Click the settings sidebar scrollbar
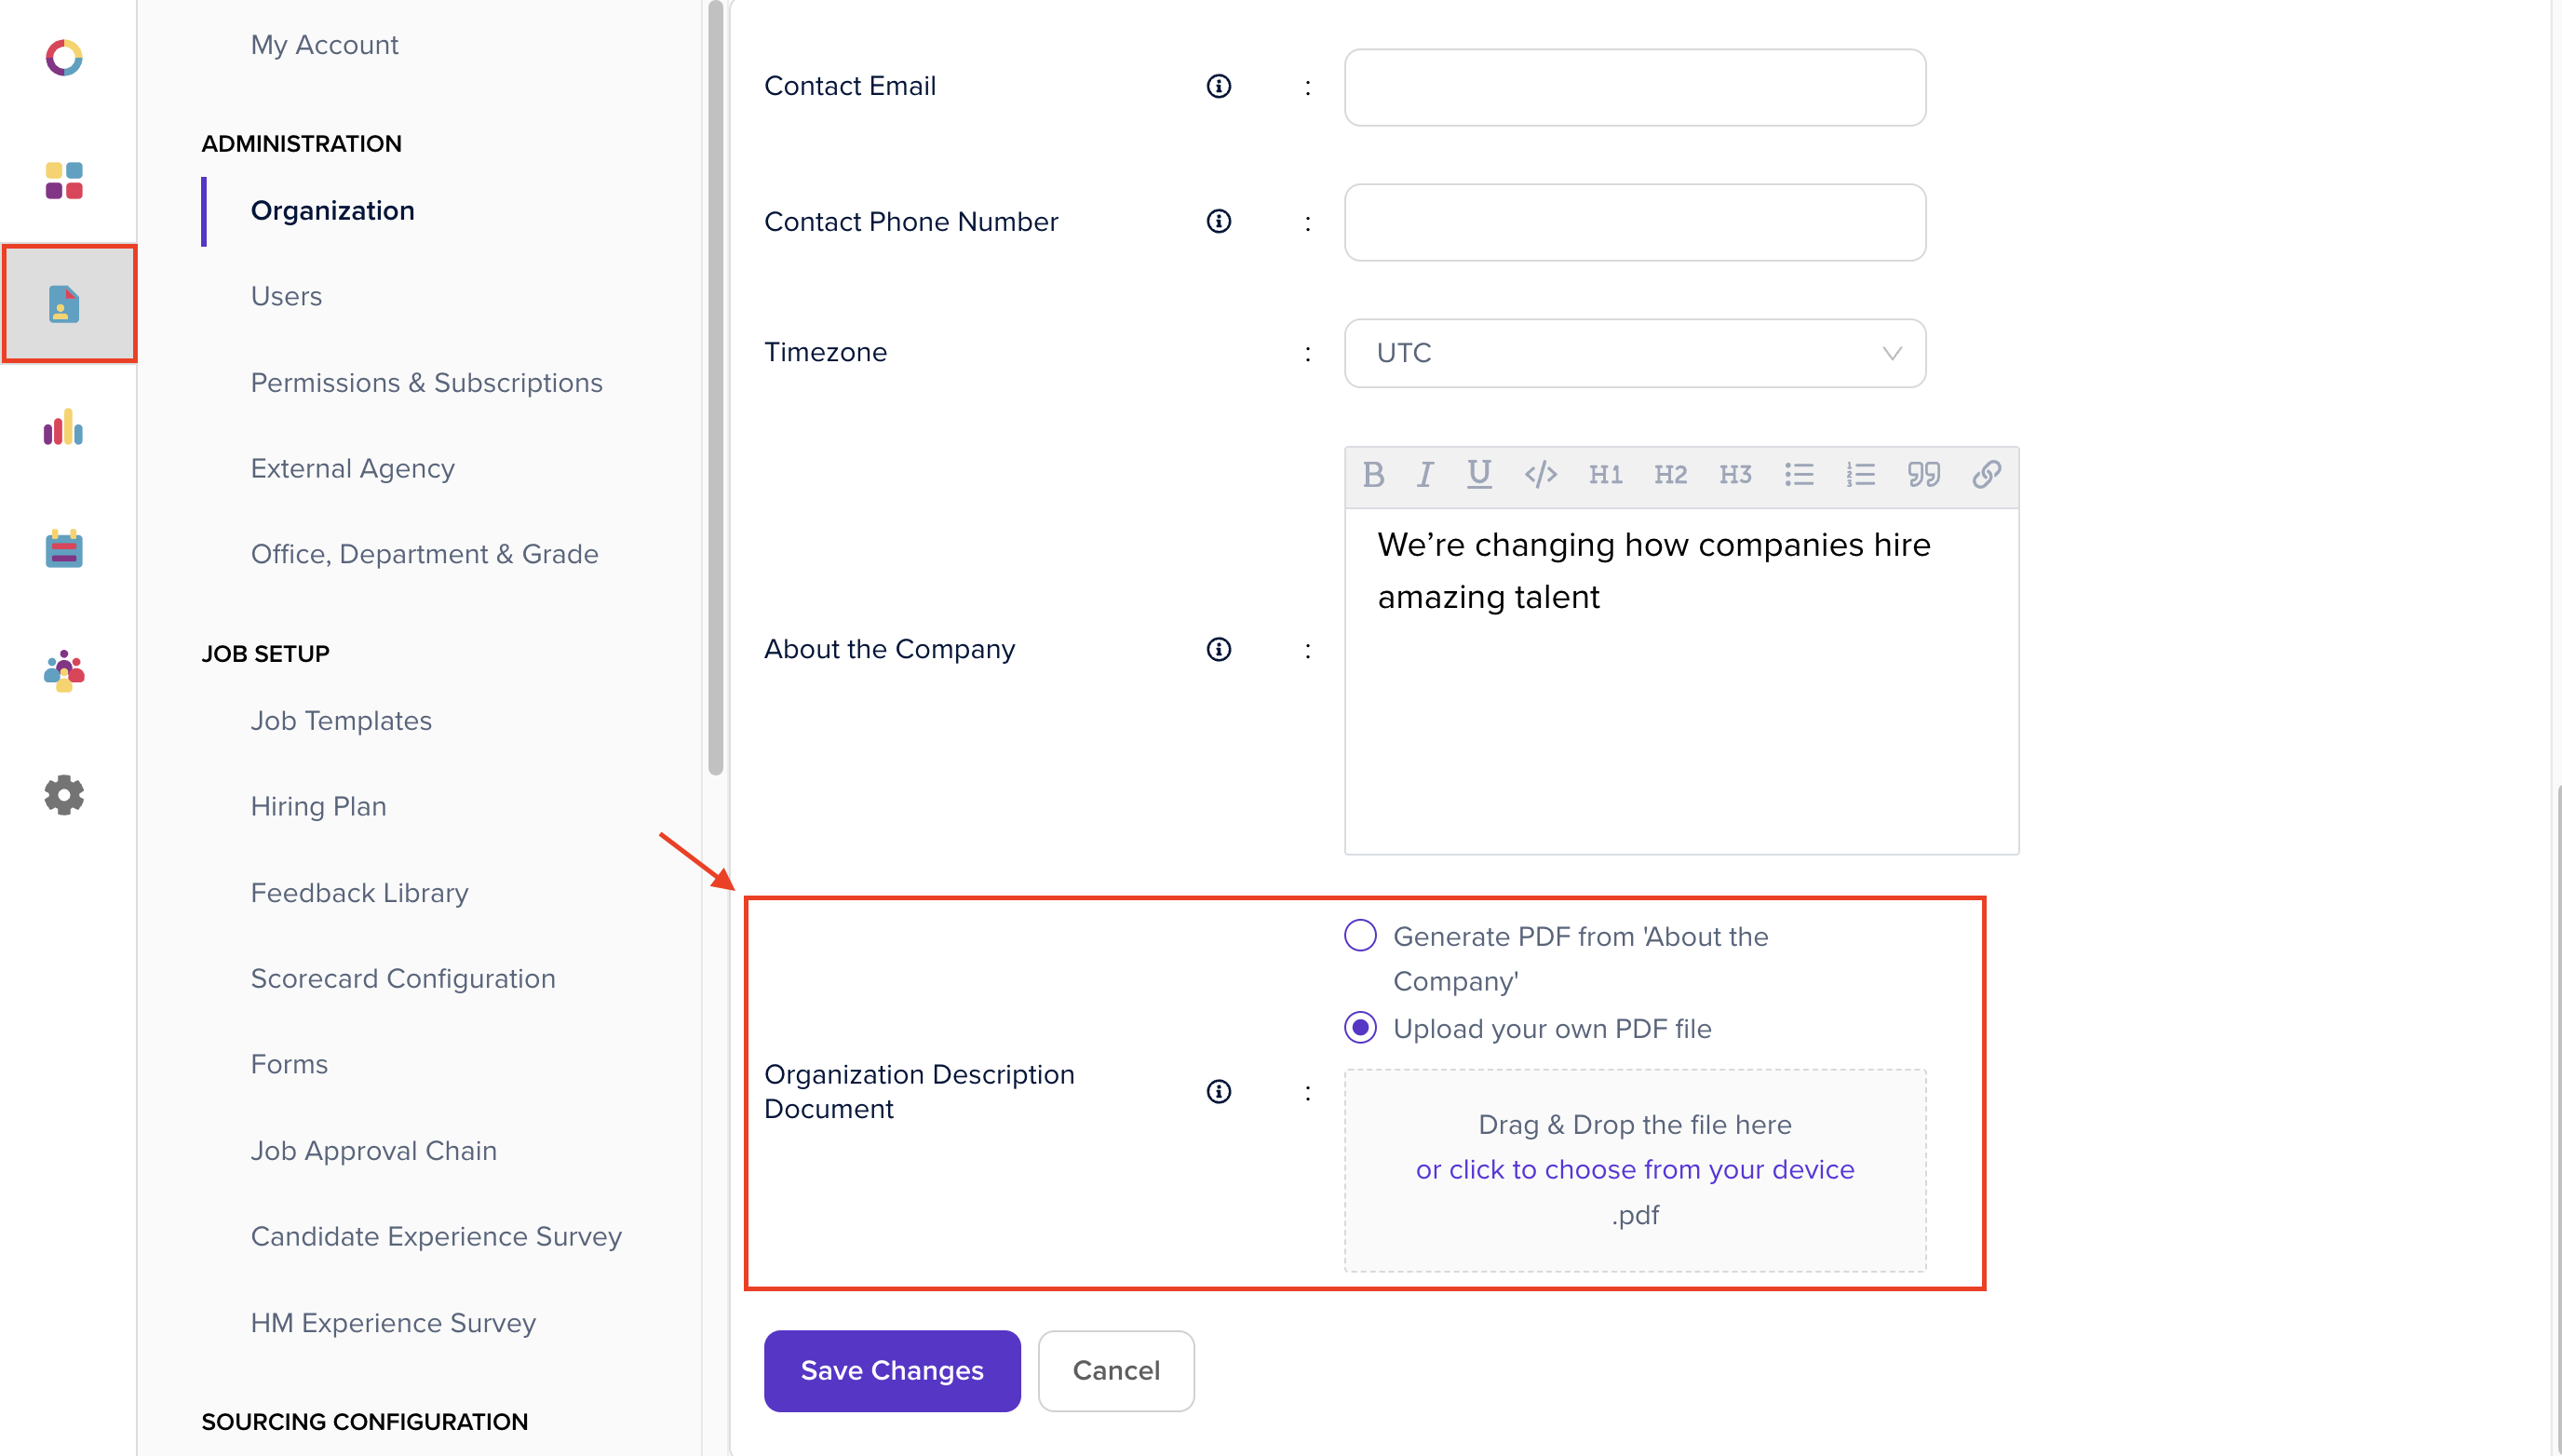The height and width of the screenshot is (1456, 2562). 715,388
